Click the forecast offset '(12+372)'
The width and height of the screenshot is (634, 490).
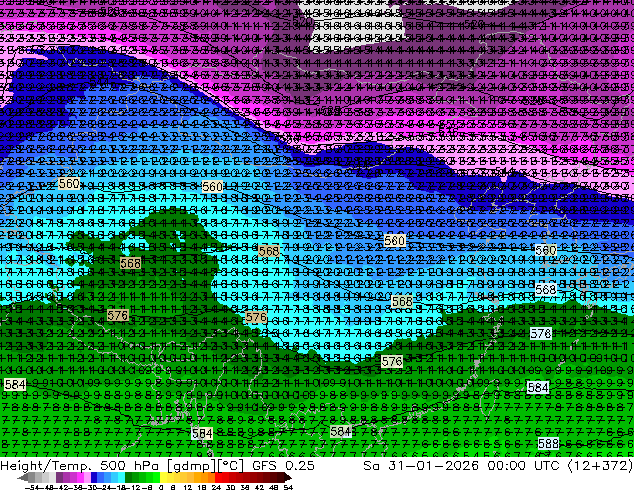[600, 466]
